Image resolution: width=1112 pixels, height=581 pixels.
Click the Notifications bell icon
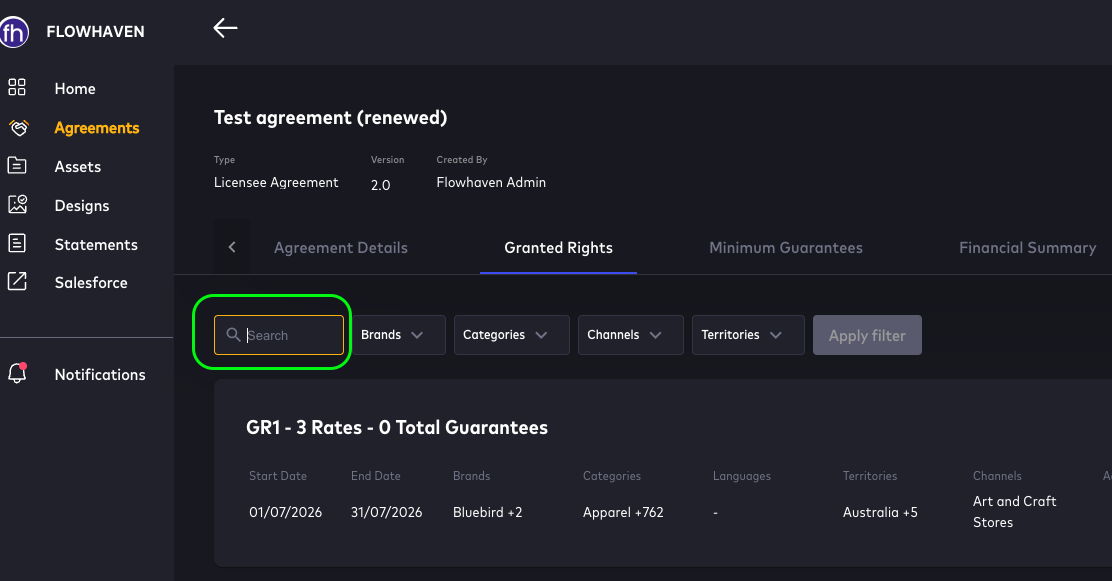pos(18,373)
